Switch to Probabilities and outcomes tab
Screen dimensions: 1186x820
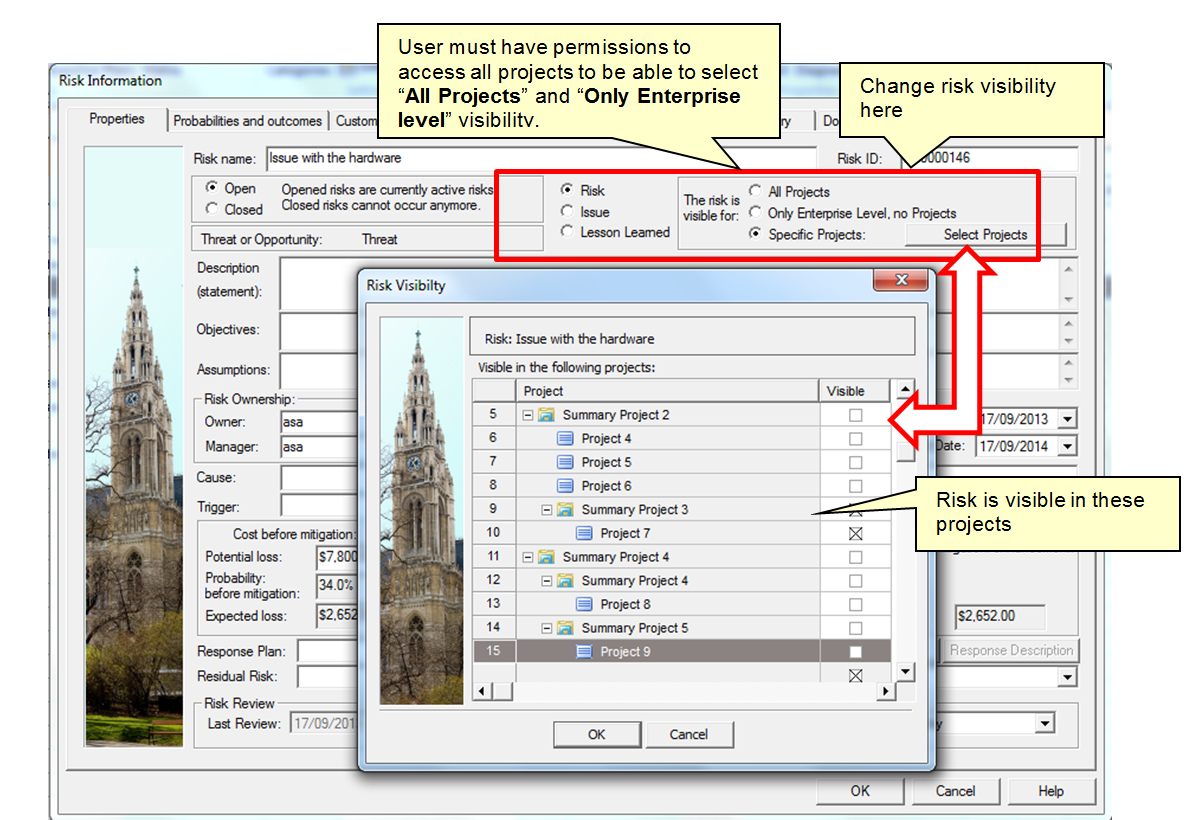(x=247, y=121)
